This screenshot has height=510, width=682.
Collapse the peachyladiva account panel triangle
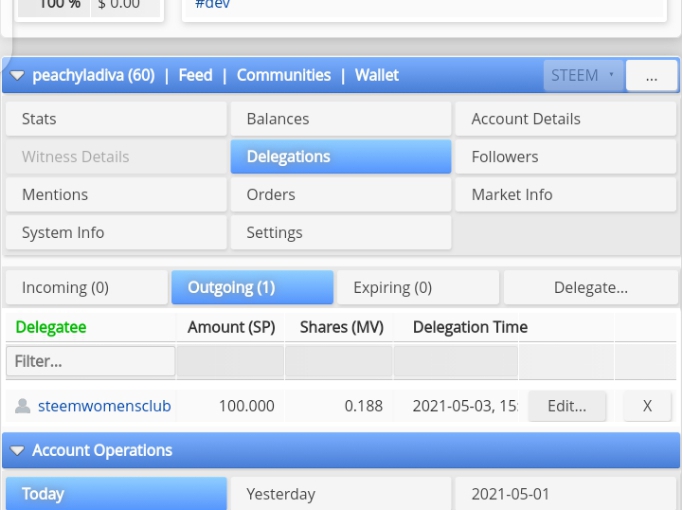pyautogui.click(x=17, y=76)
